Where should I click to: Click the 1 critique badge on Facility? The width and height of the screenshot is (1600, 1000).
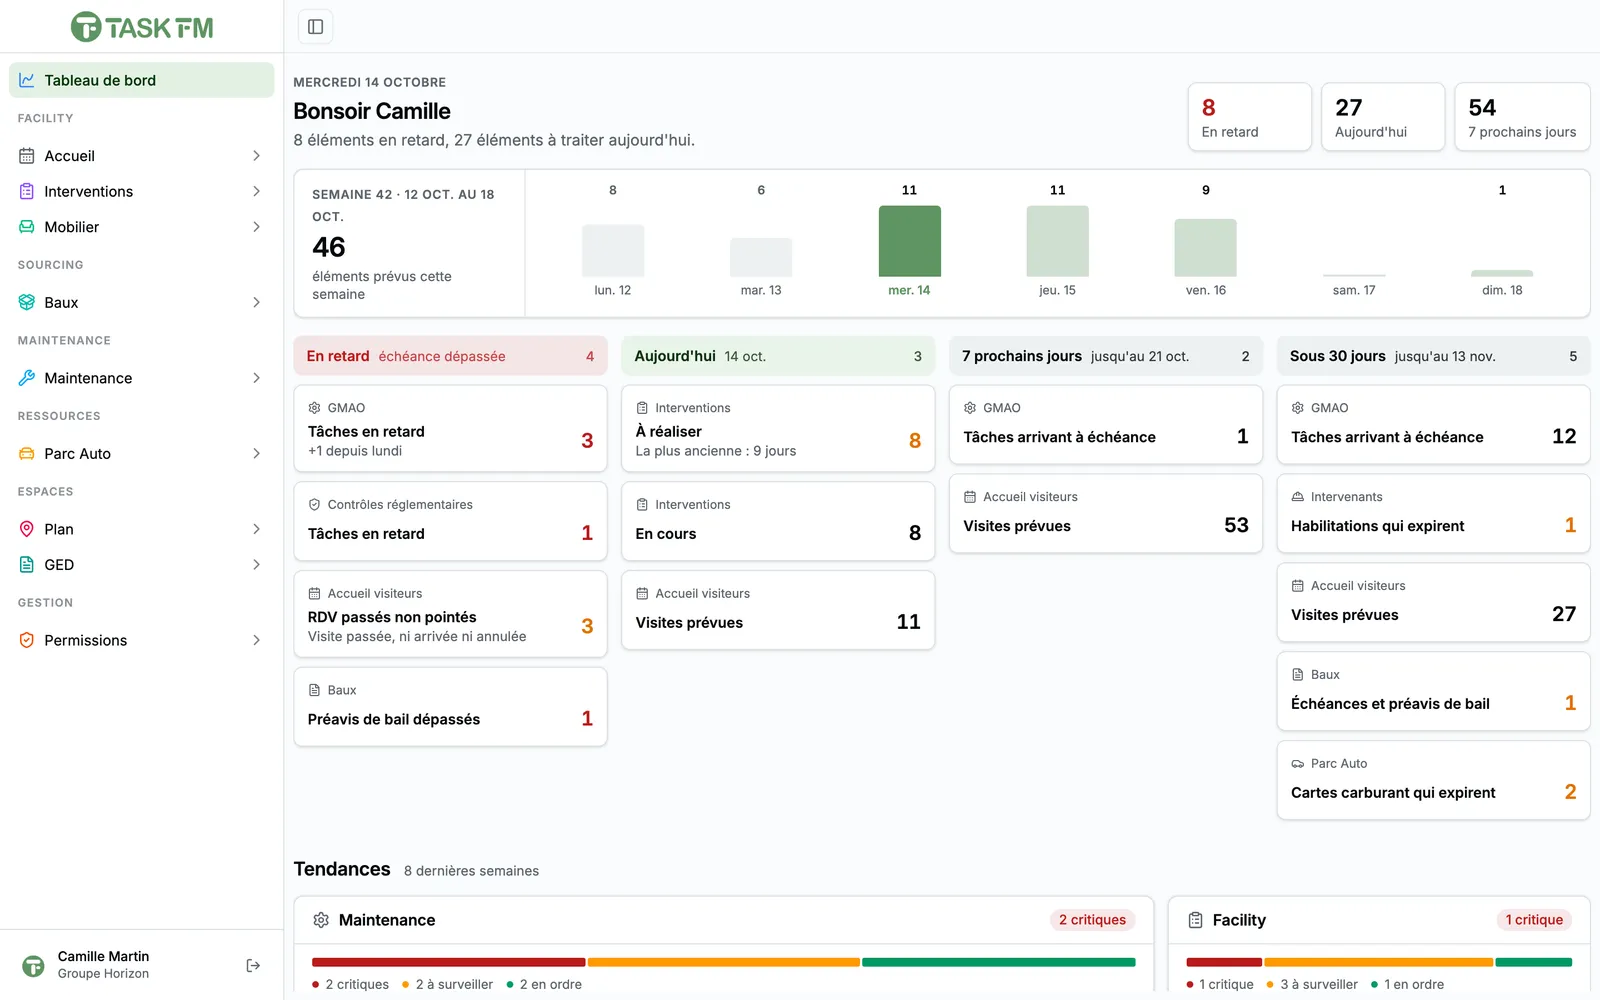1534,920
